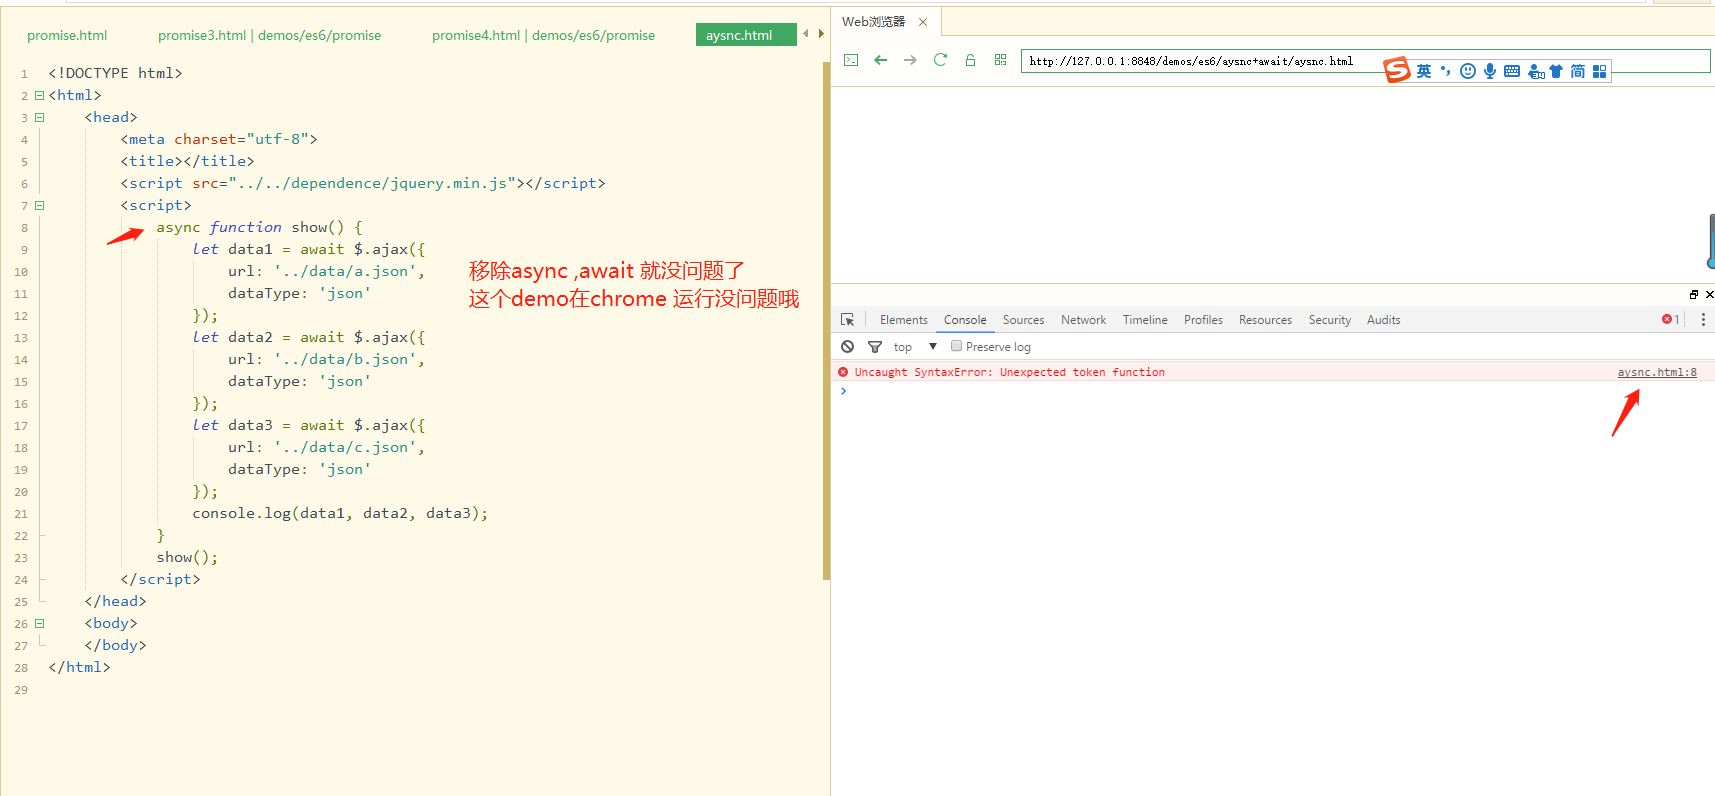Click the jquery.min.js script tag line
This screenshot has width=1715, height=796.
(363, 183)
